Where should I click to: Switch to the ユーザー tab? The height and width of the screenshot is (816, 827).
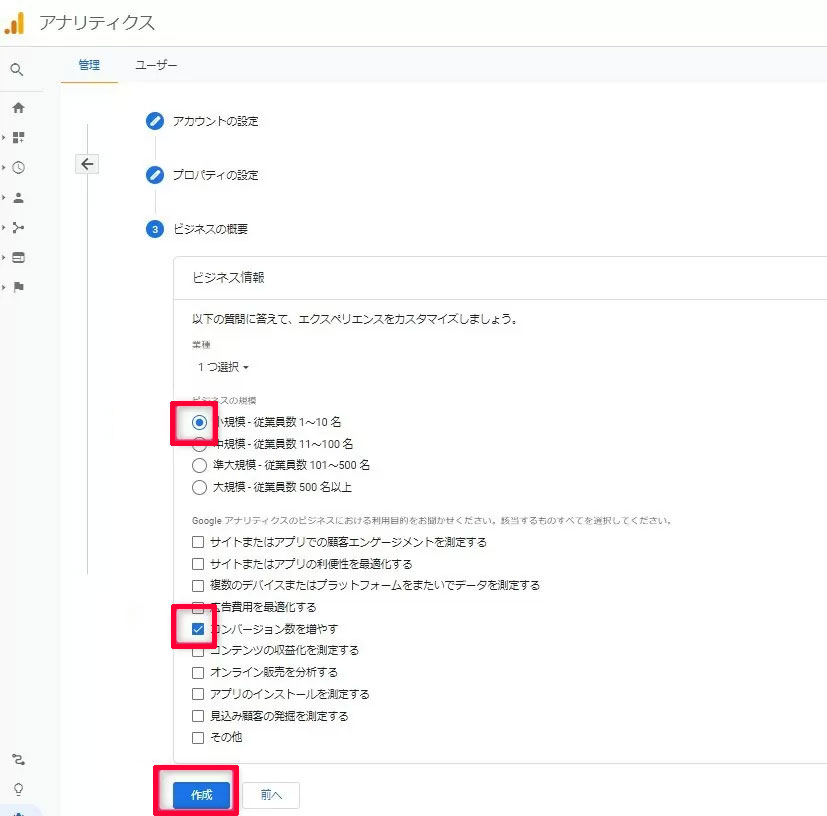point(156,65)
